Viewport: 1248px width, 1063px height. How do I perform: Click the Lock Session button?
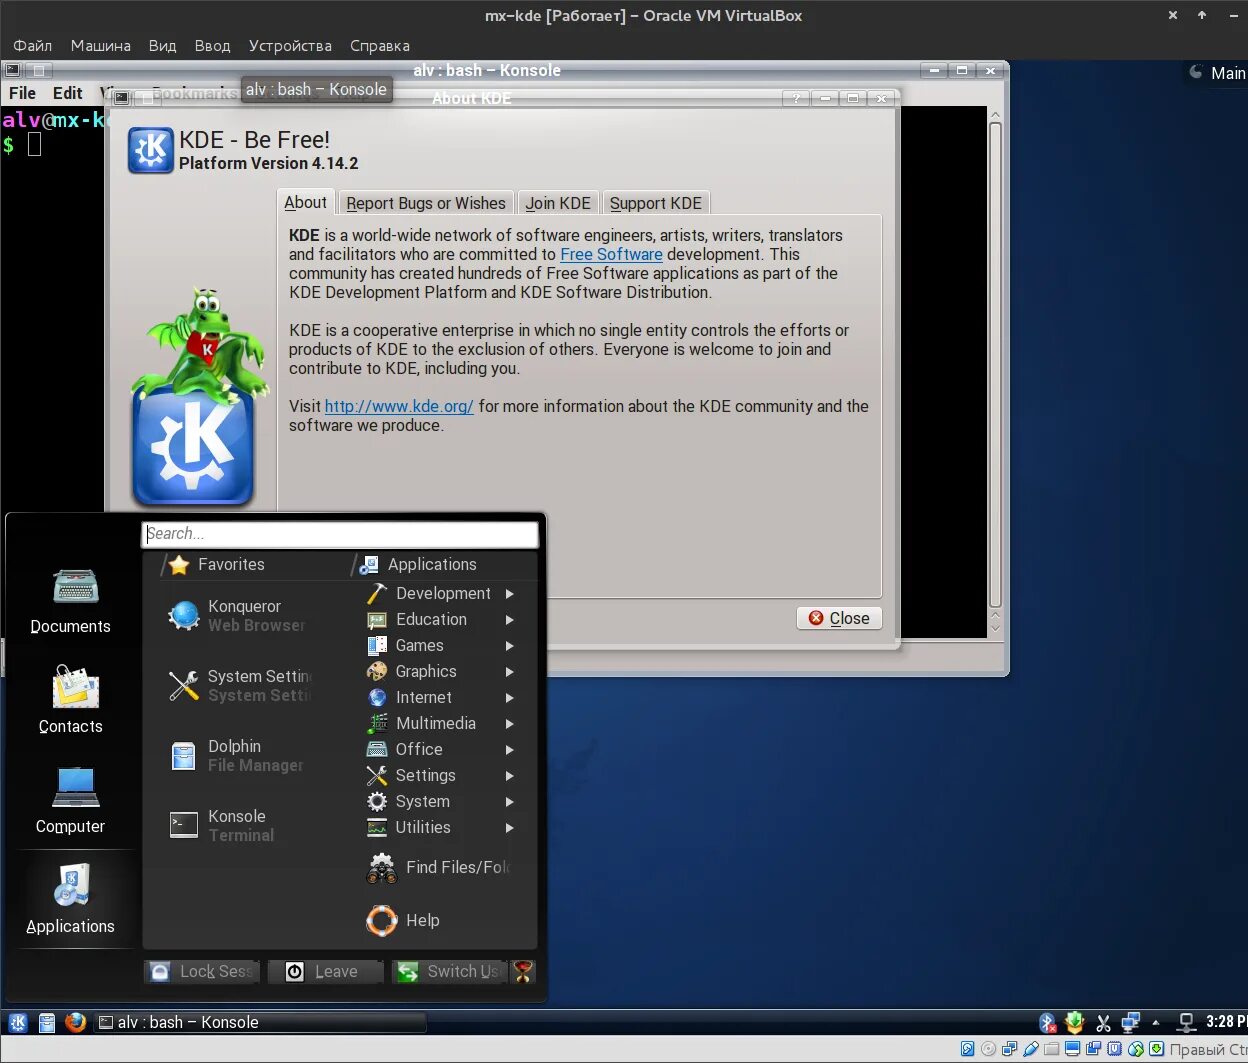point(202,971)
